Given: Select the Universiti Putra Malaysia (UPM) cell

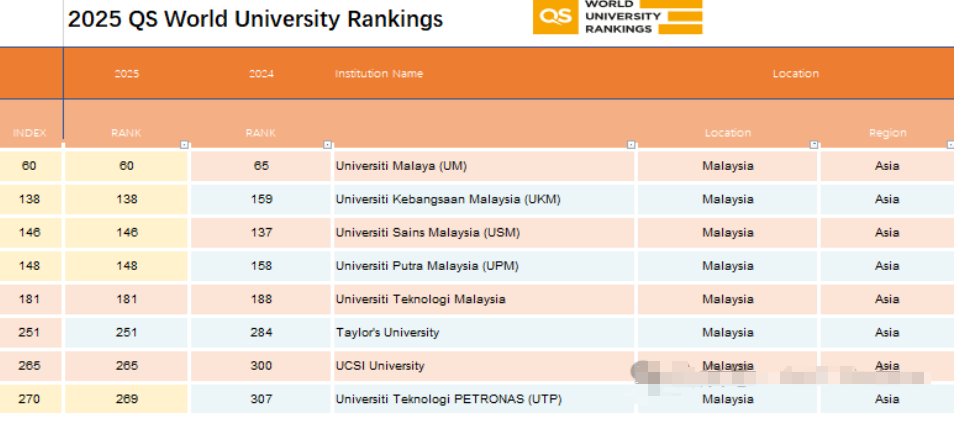Looking at the screenshot, I should click(x=427, y=266).
